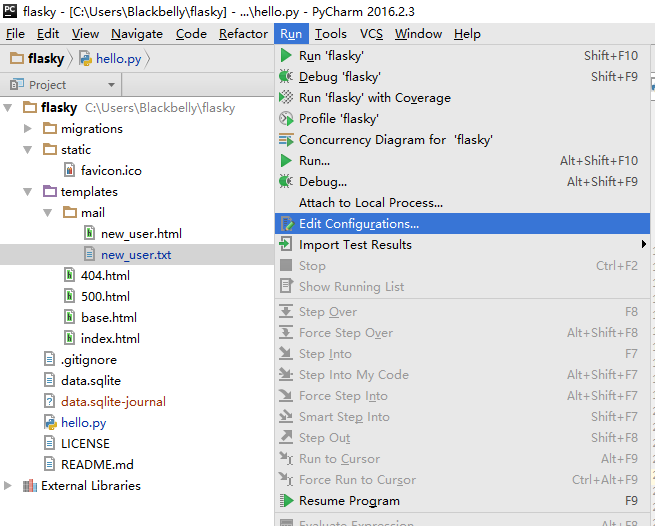Select Concurrency Diagram for 'flasky' entry

click(462, 140)
